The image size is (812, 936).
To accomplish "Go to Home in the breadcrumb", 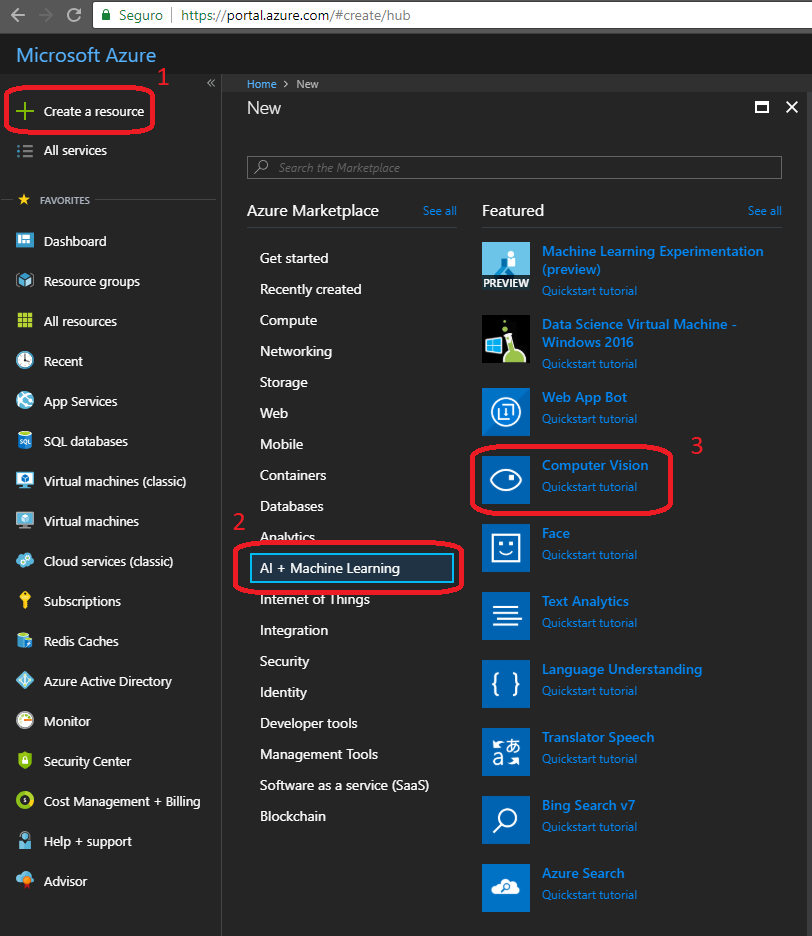I will point(261,84).
